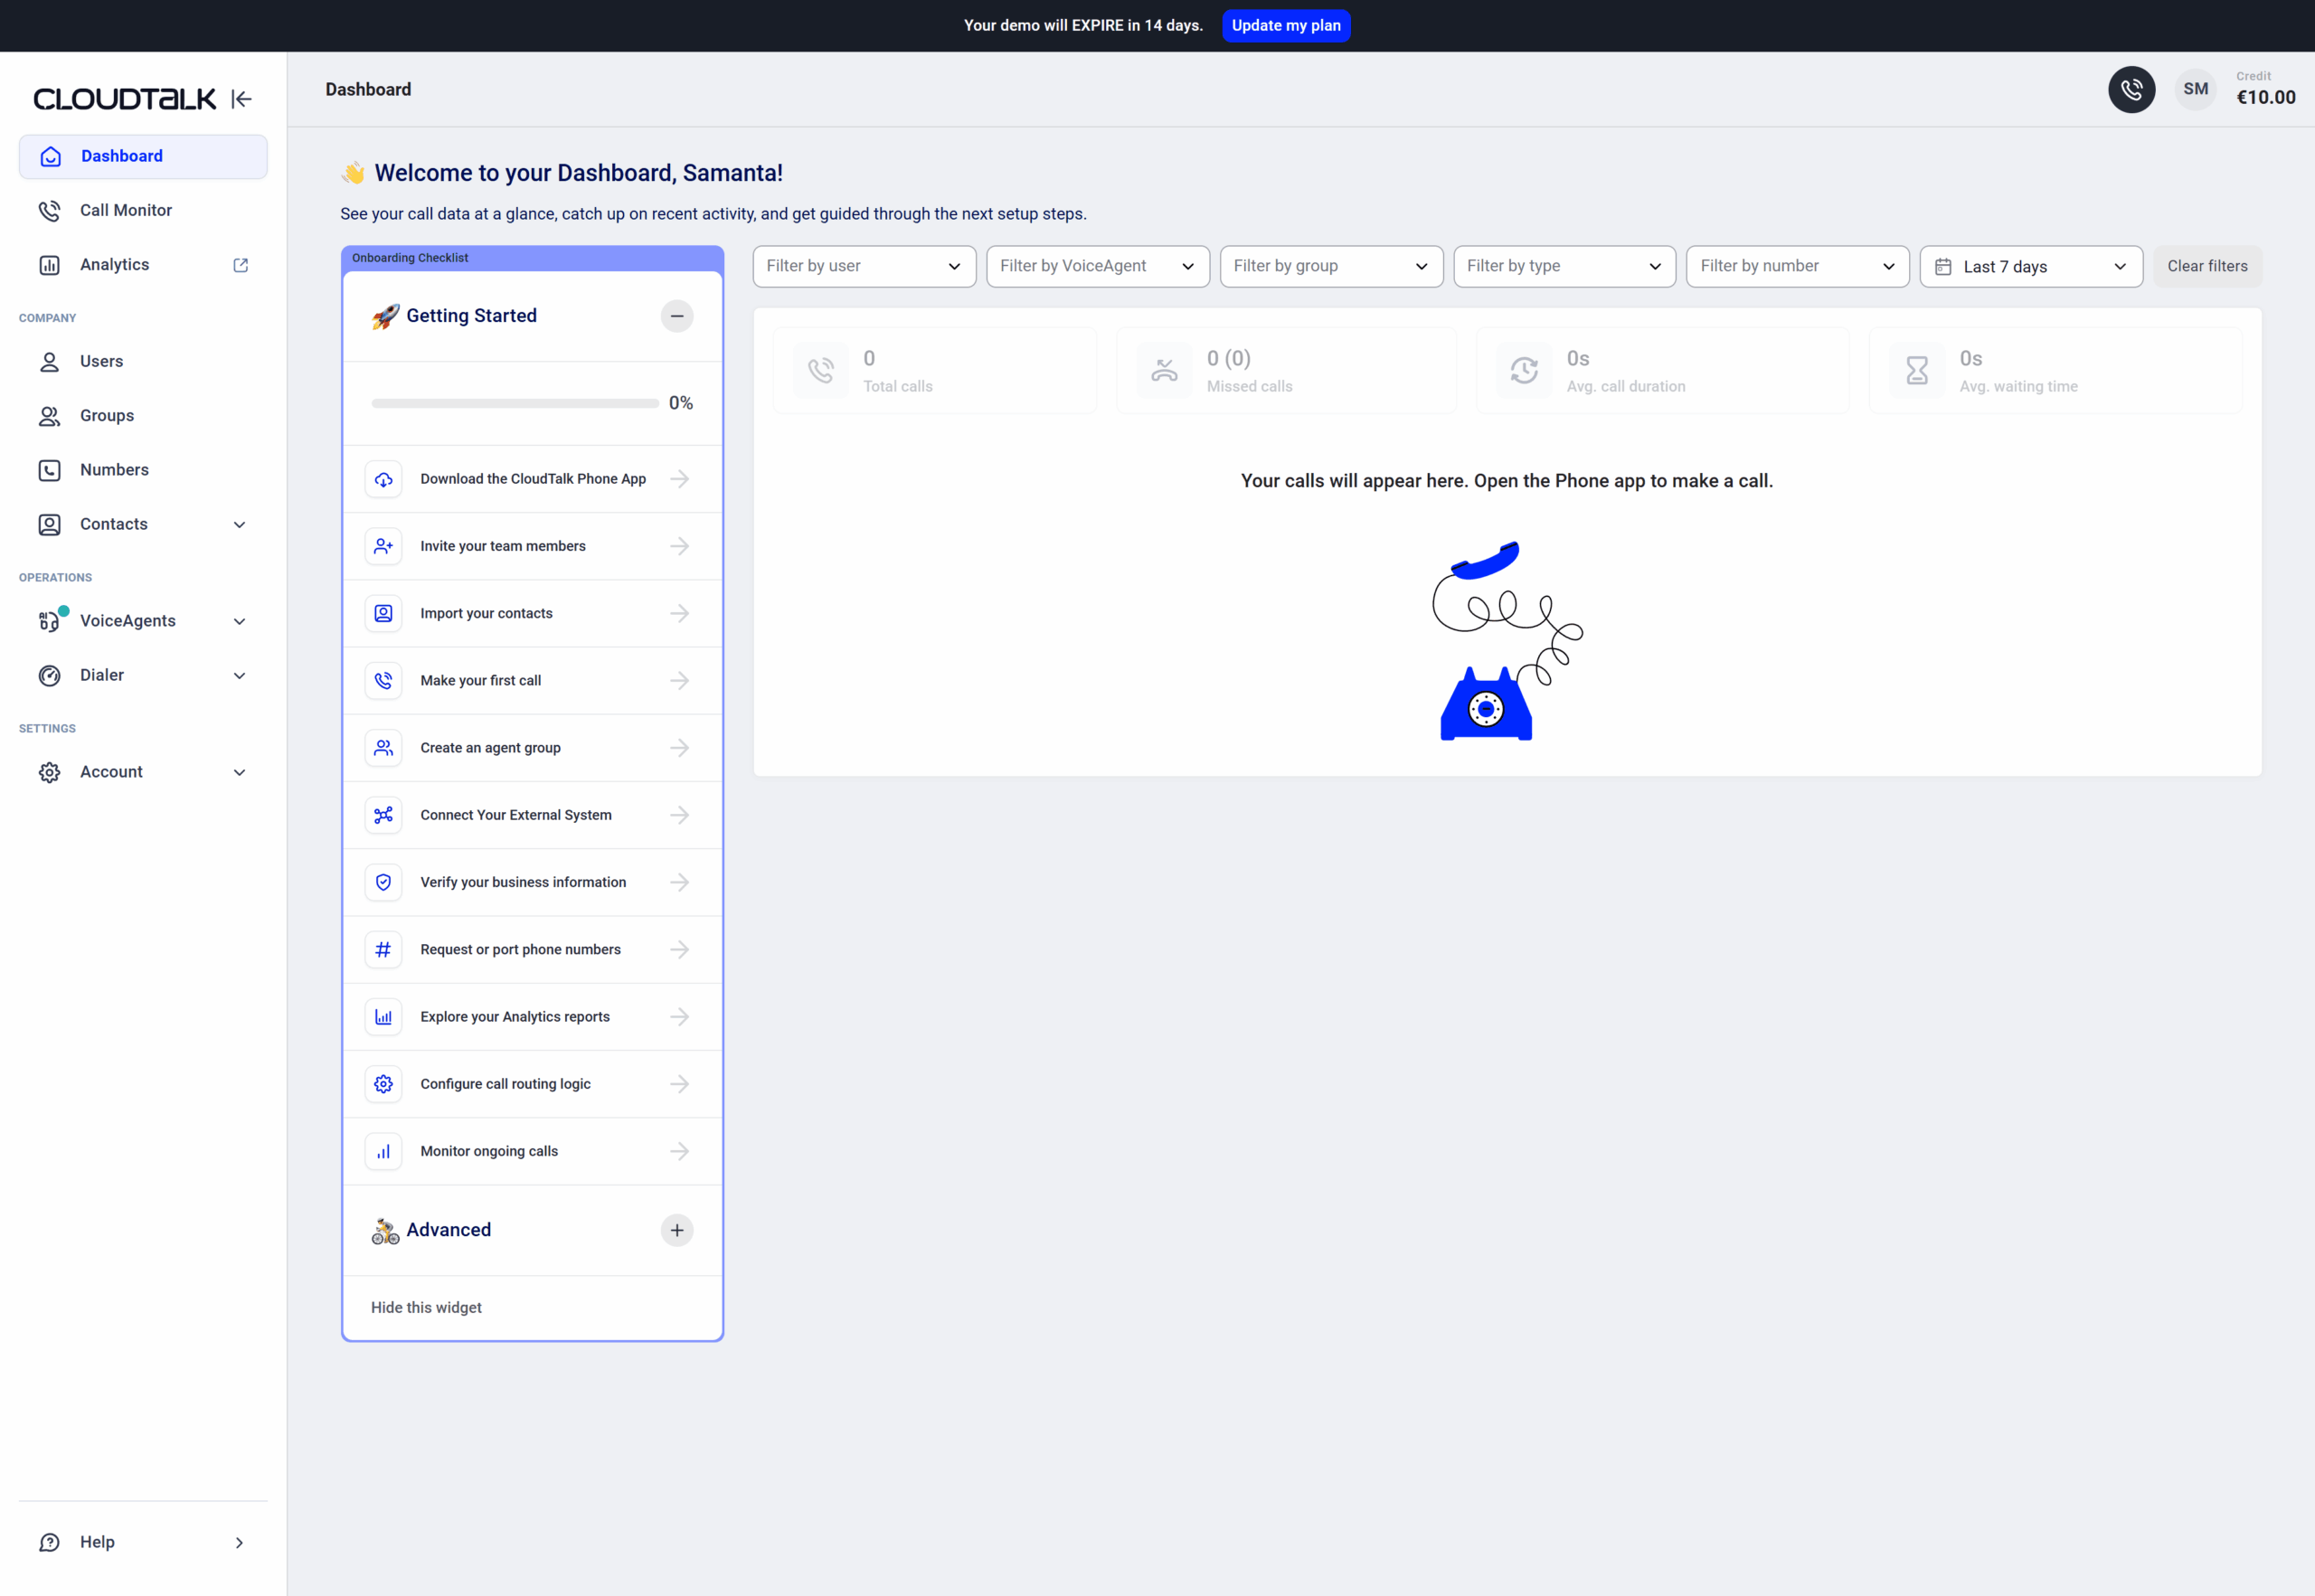Open Download the CloudTalk Phone App step
This screenshot has height=1596, width=2315.
pyautogui.click(x=533, y=479)
